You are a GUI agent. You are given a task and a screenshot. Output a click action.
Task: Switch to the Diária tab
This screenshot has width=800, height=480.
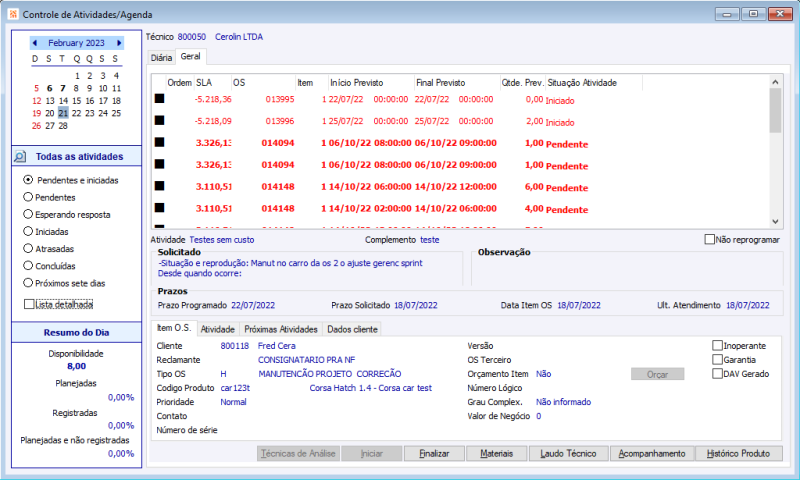click(161, 58)
